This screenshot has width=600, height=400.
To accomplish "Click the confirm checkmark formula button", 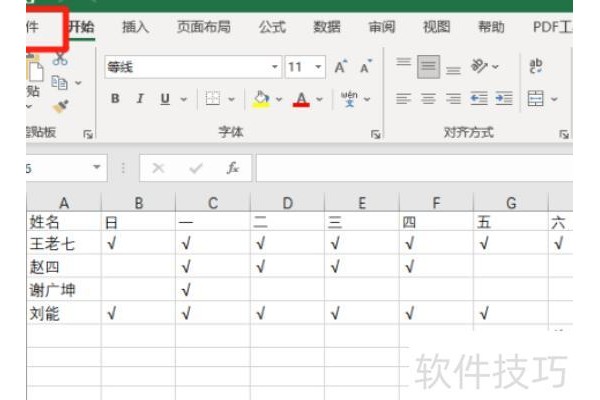I will click(x=196, y=168).
